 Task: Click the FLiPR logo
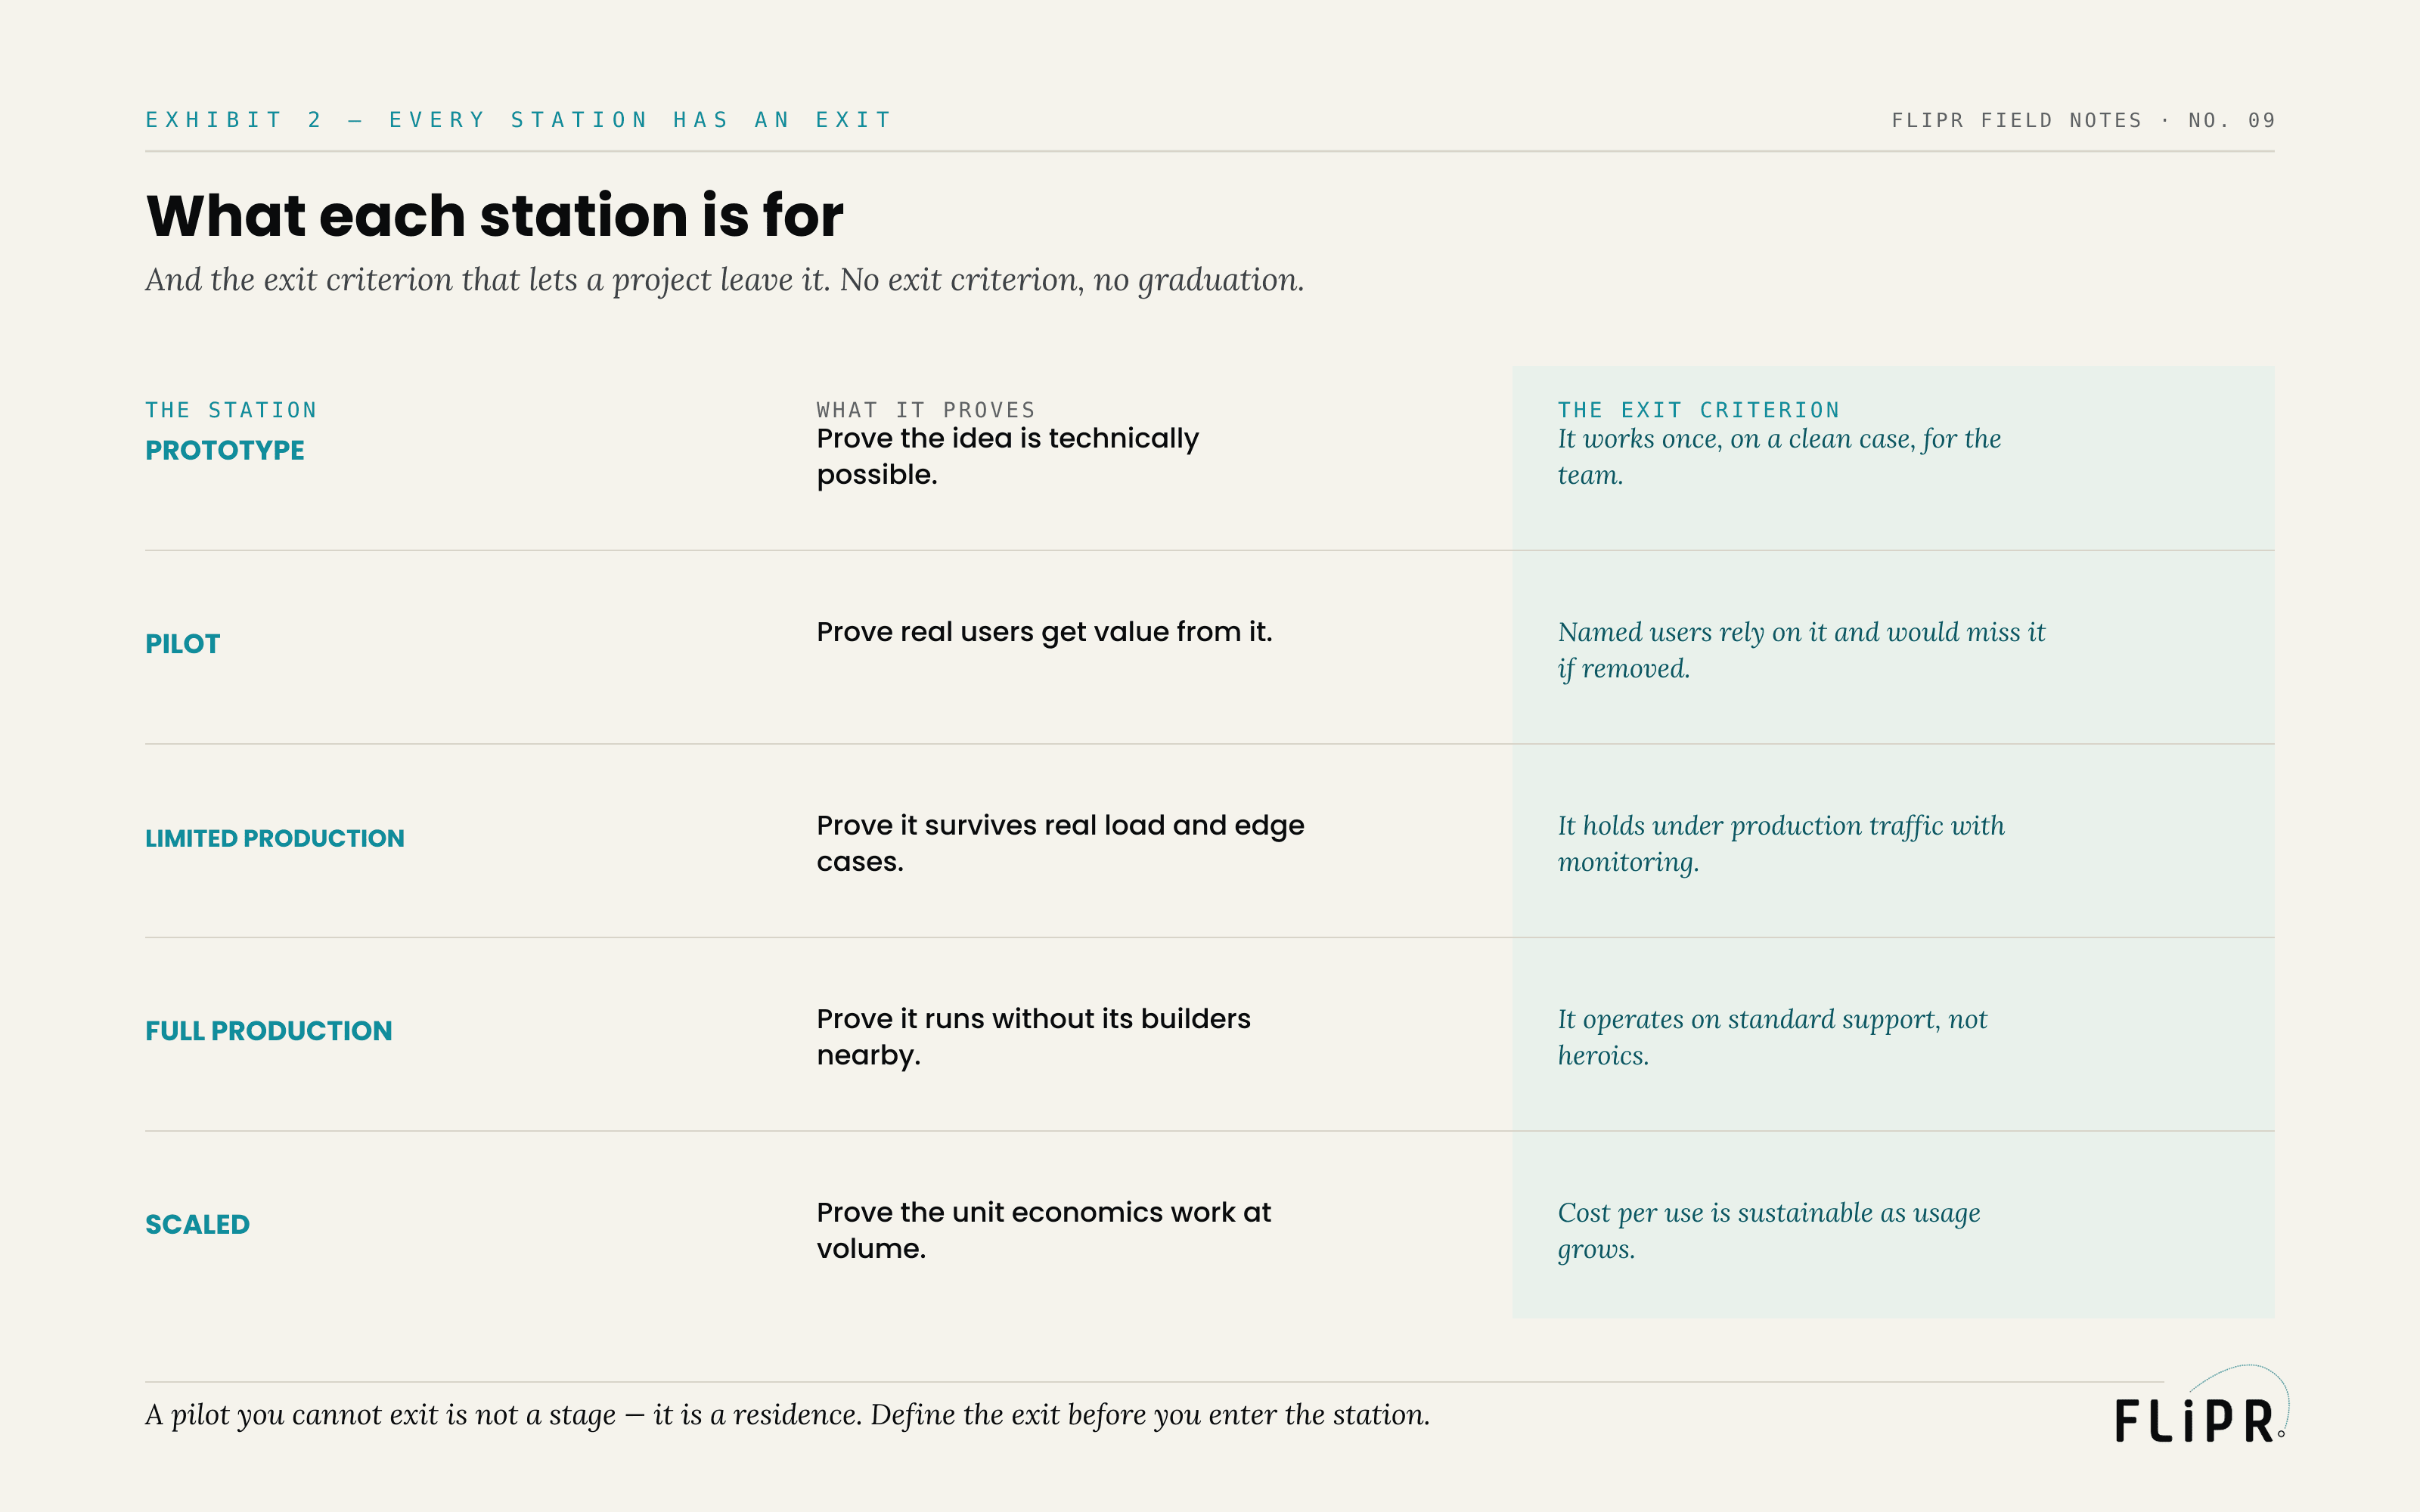click(x=2201, y=1404)
